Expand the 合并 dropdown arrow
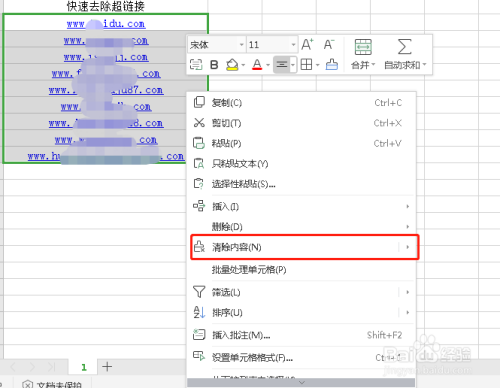 [373, 65]
